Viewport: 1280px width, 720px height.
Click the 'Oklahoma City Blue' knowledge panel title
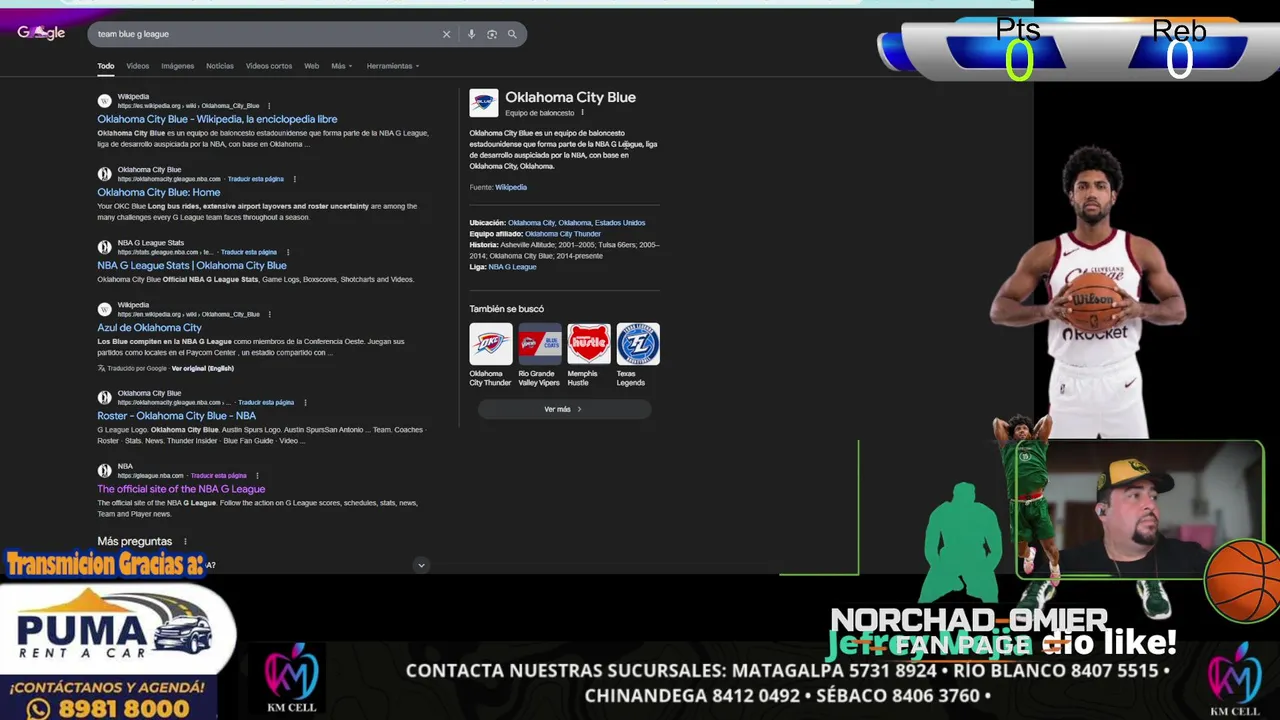click(x=570, y=97)
